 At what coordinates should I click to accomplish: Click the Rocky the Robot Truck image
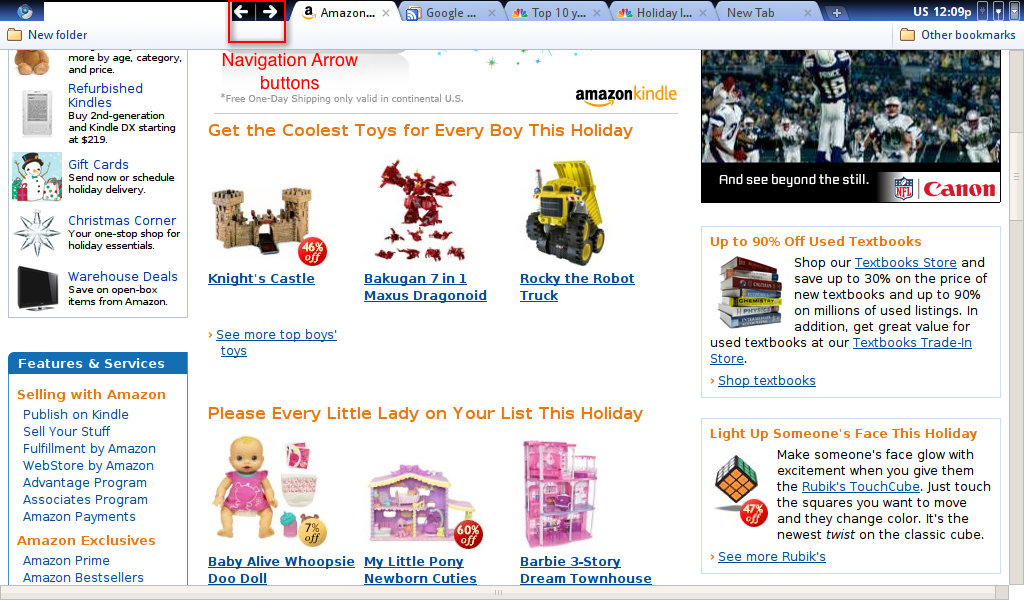click(x=566, y=213)
